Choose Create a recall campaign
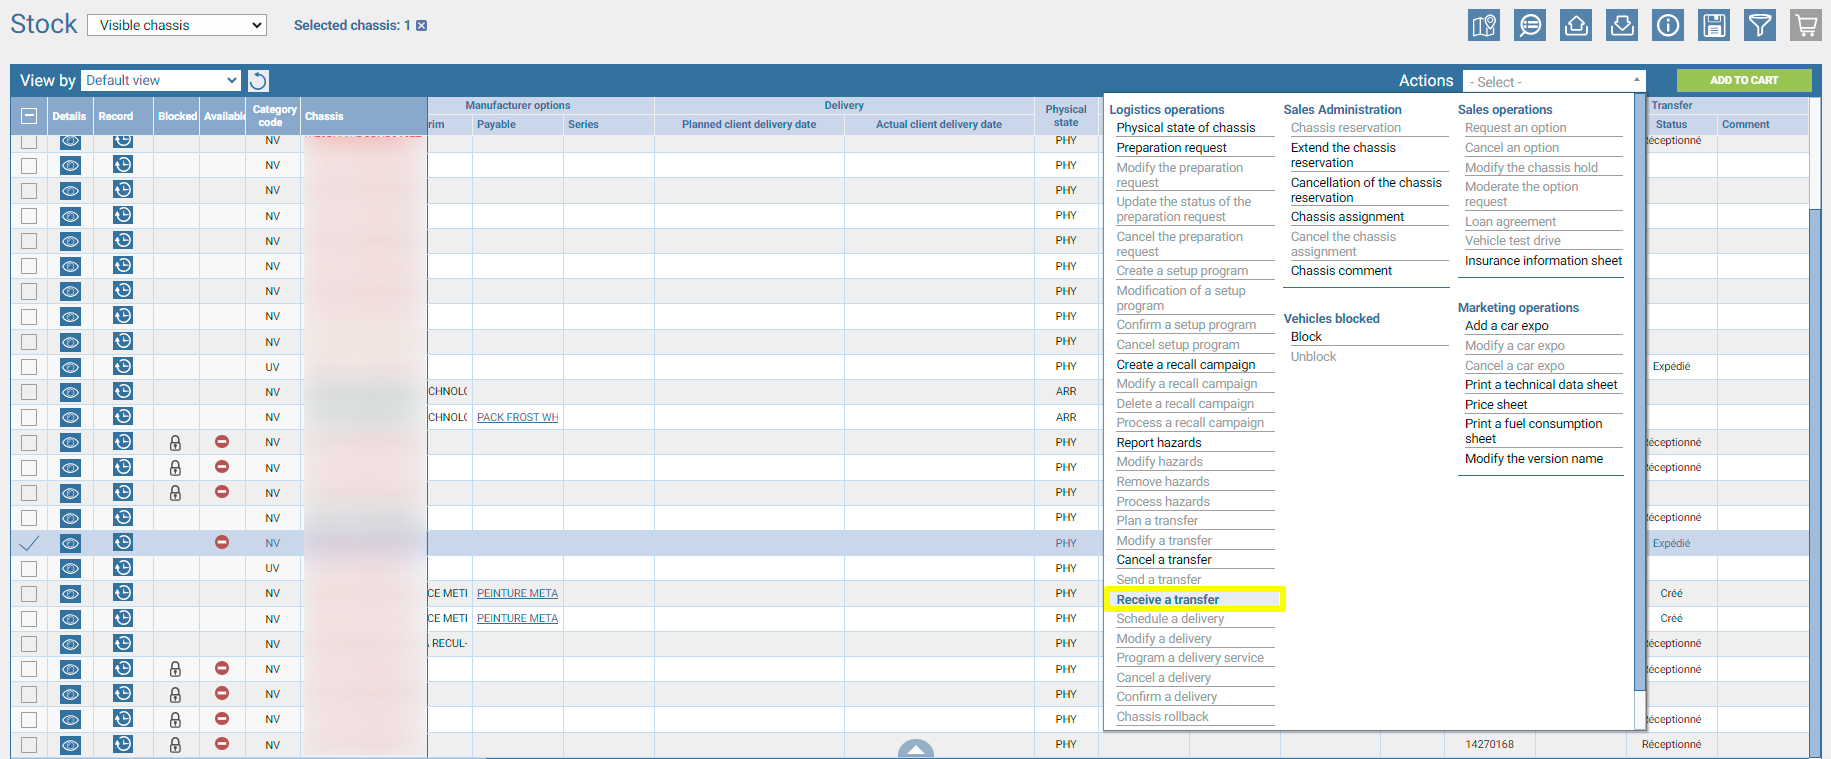This screenshot has width=1831, height=759. tap(1185, 365)
